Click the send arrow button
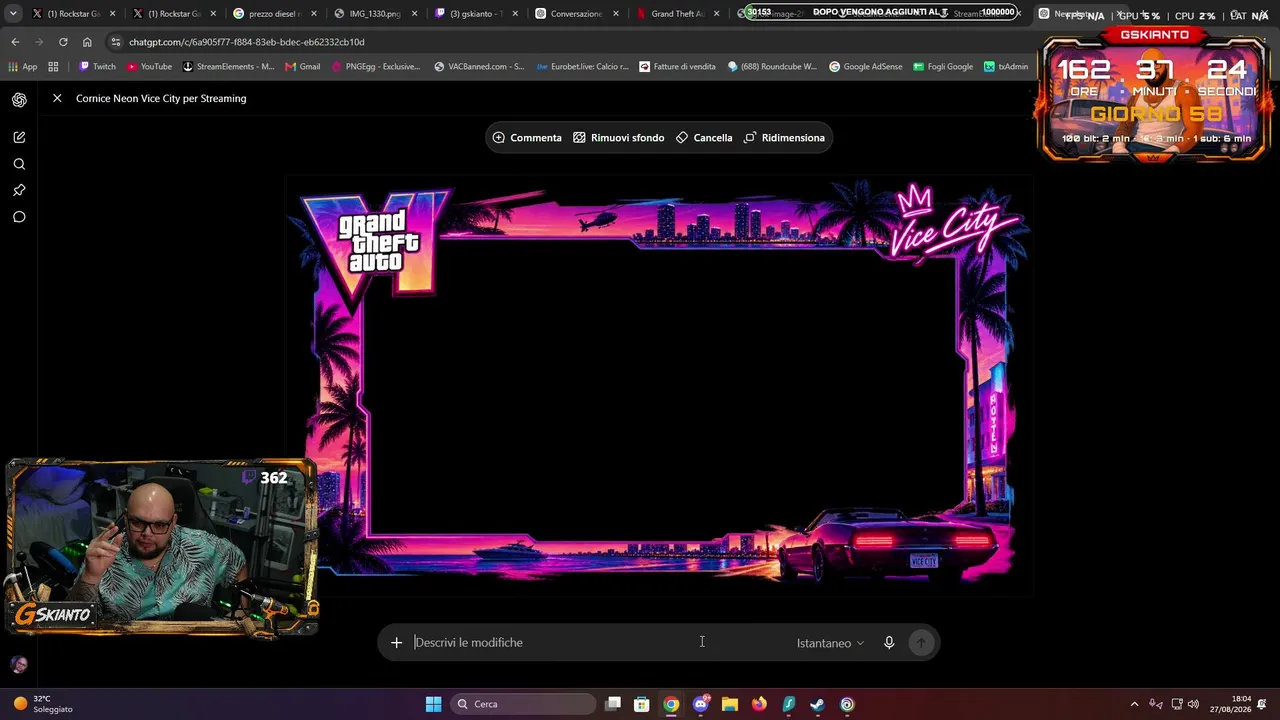Image resolution: width=1280 pixels, height=720 pixels. pyautogui.click(x=921, y=643)
